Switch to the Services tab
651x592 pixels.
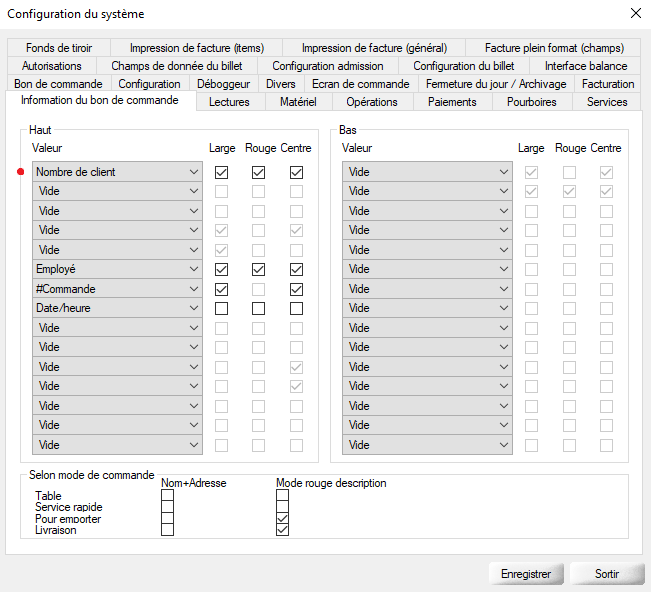[607, 102]
